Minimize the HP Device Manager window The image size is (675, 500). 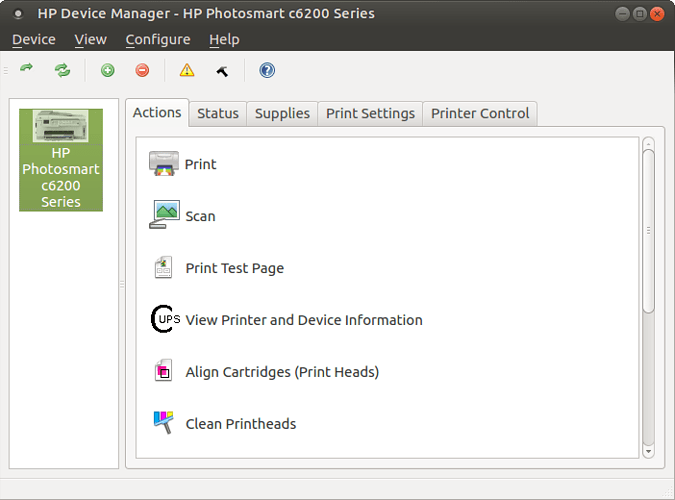tap(622, 14)
